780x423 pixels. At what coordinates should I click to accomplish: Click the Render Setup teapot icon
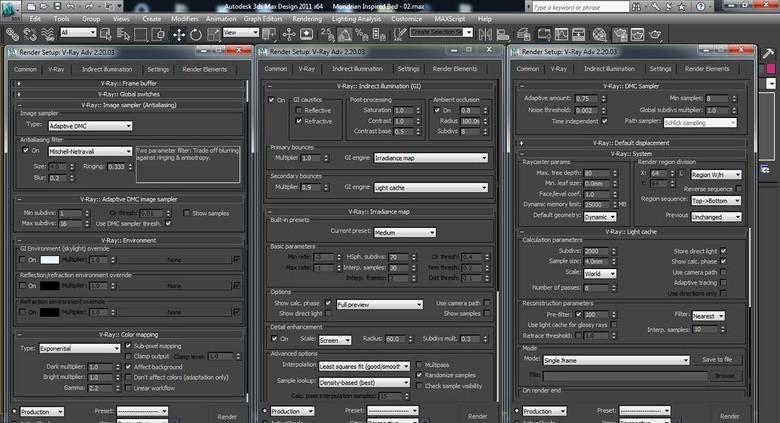[620, 34]
